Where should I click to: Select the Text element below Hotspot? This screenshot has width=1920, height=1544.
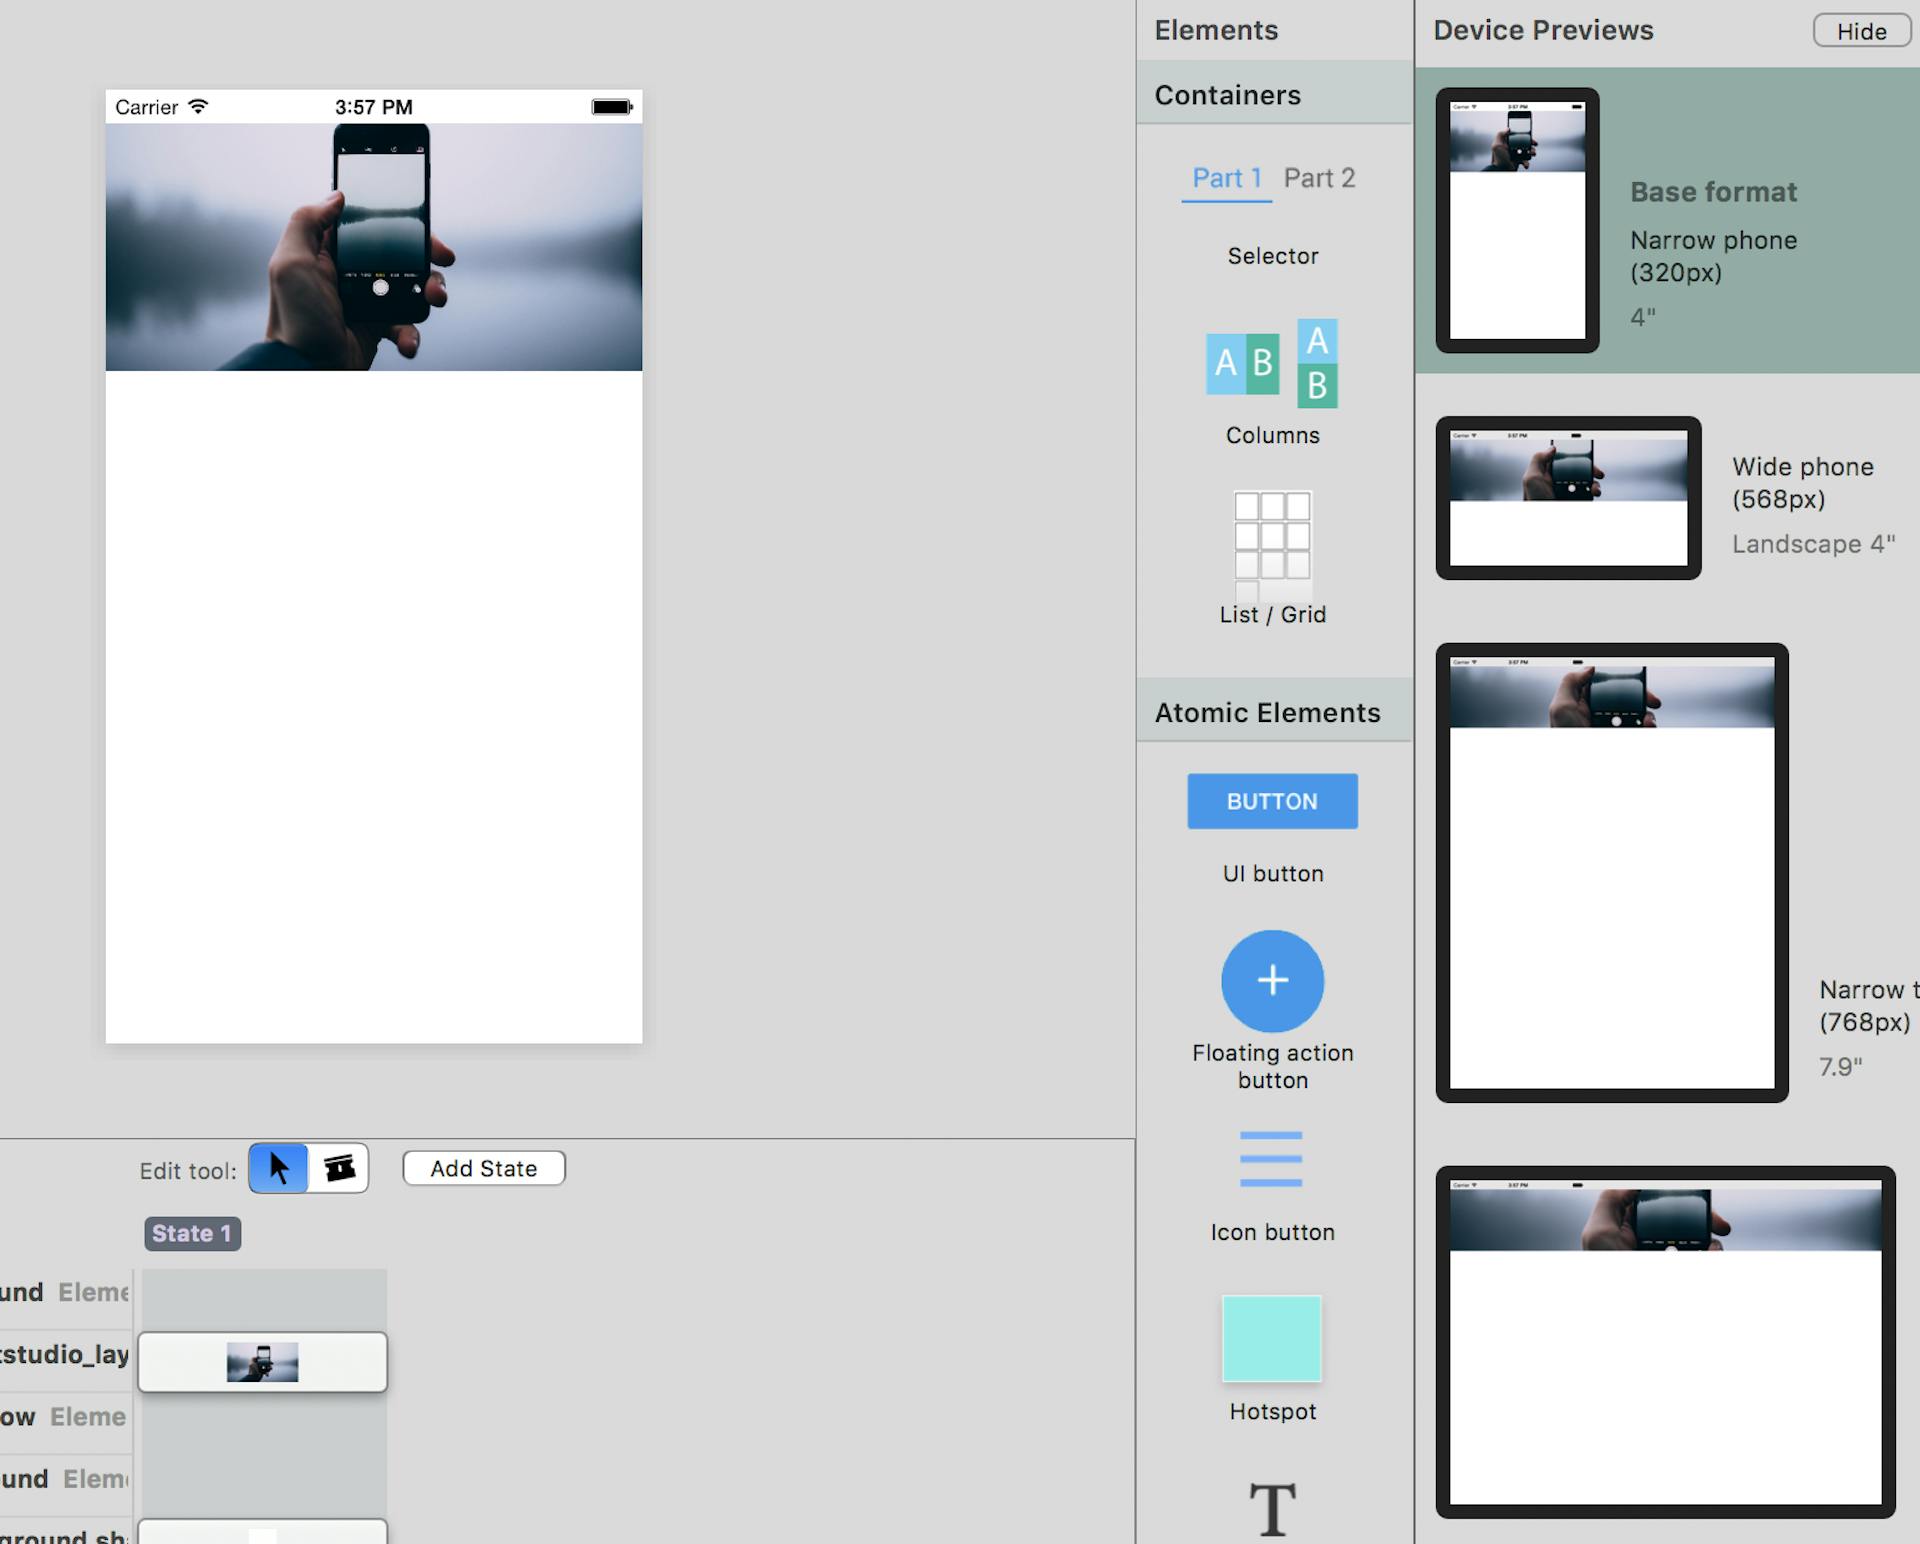1272,1510
